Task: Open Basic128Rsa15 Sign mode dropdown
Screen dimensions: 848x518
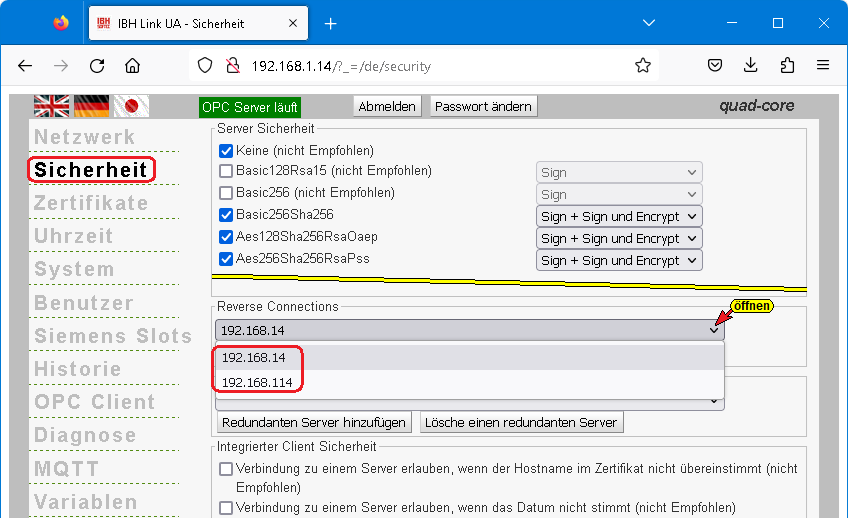Action: [x=619, y=172]
